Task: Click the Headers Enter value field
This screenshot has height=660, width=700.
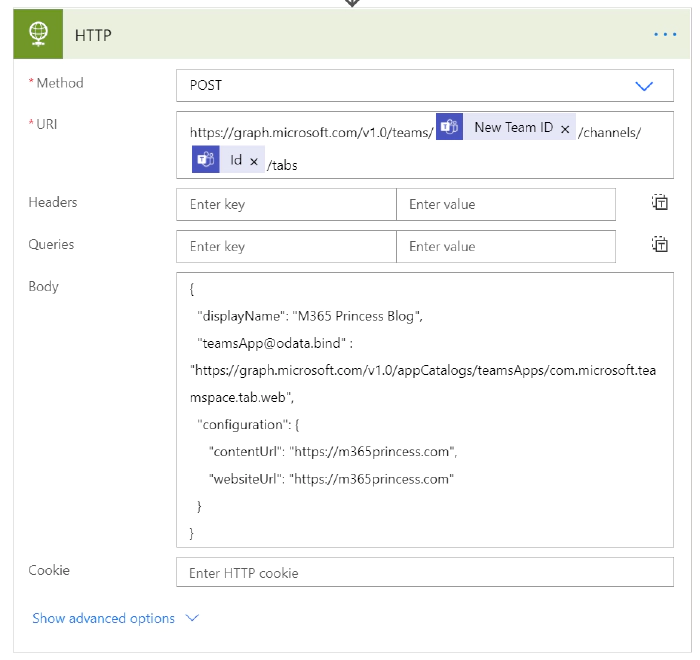Action: pyautogui.click(x=506, y=204)
